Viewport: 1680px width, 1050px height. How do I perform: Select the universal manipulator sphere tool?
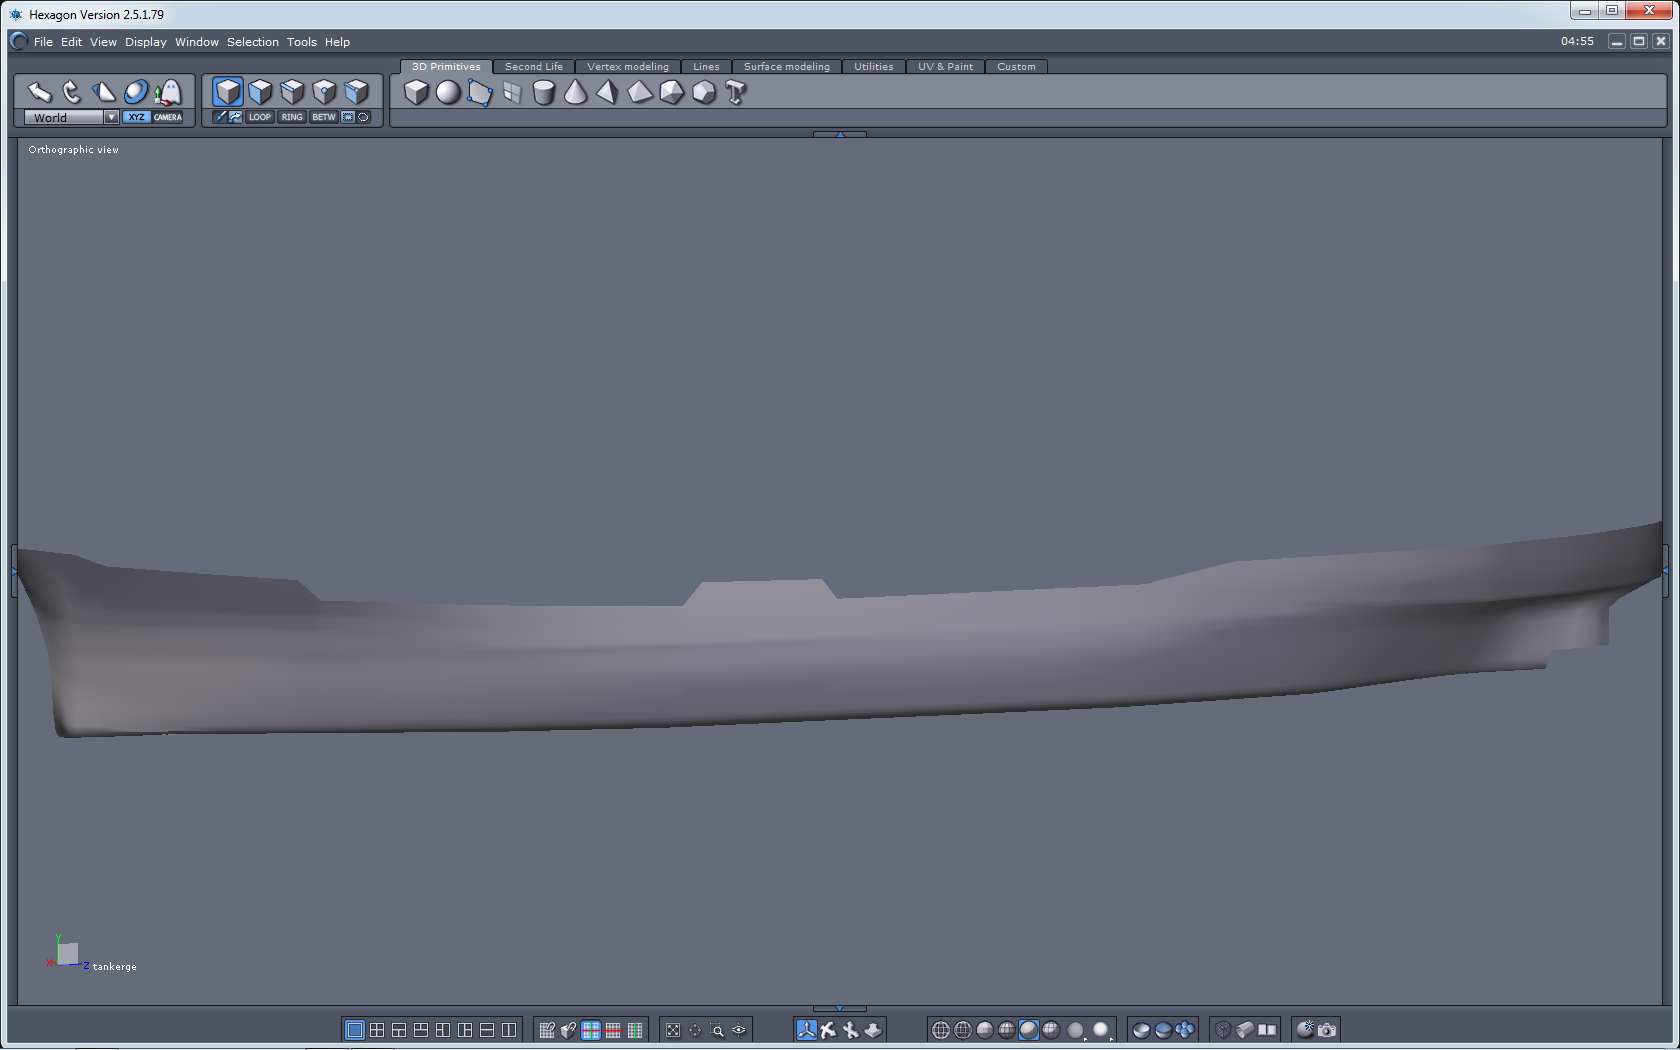pyautogui.click(x=136, y=92)
